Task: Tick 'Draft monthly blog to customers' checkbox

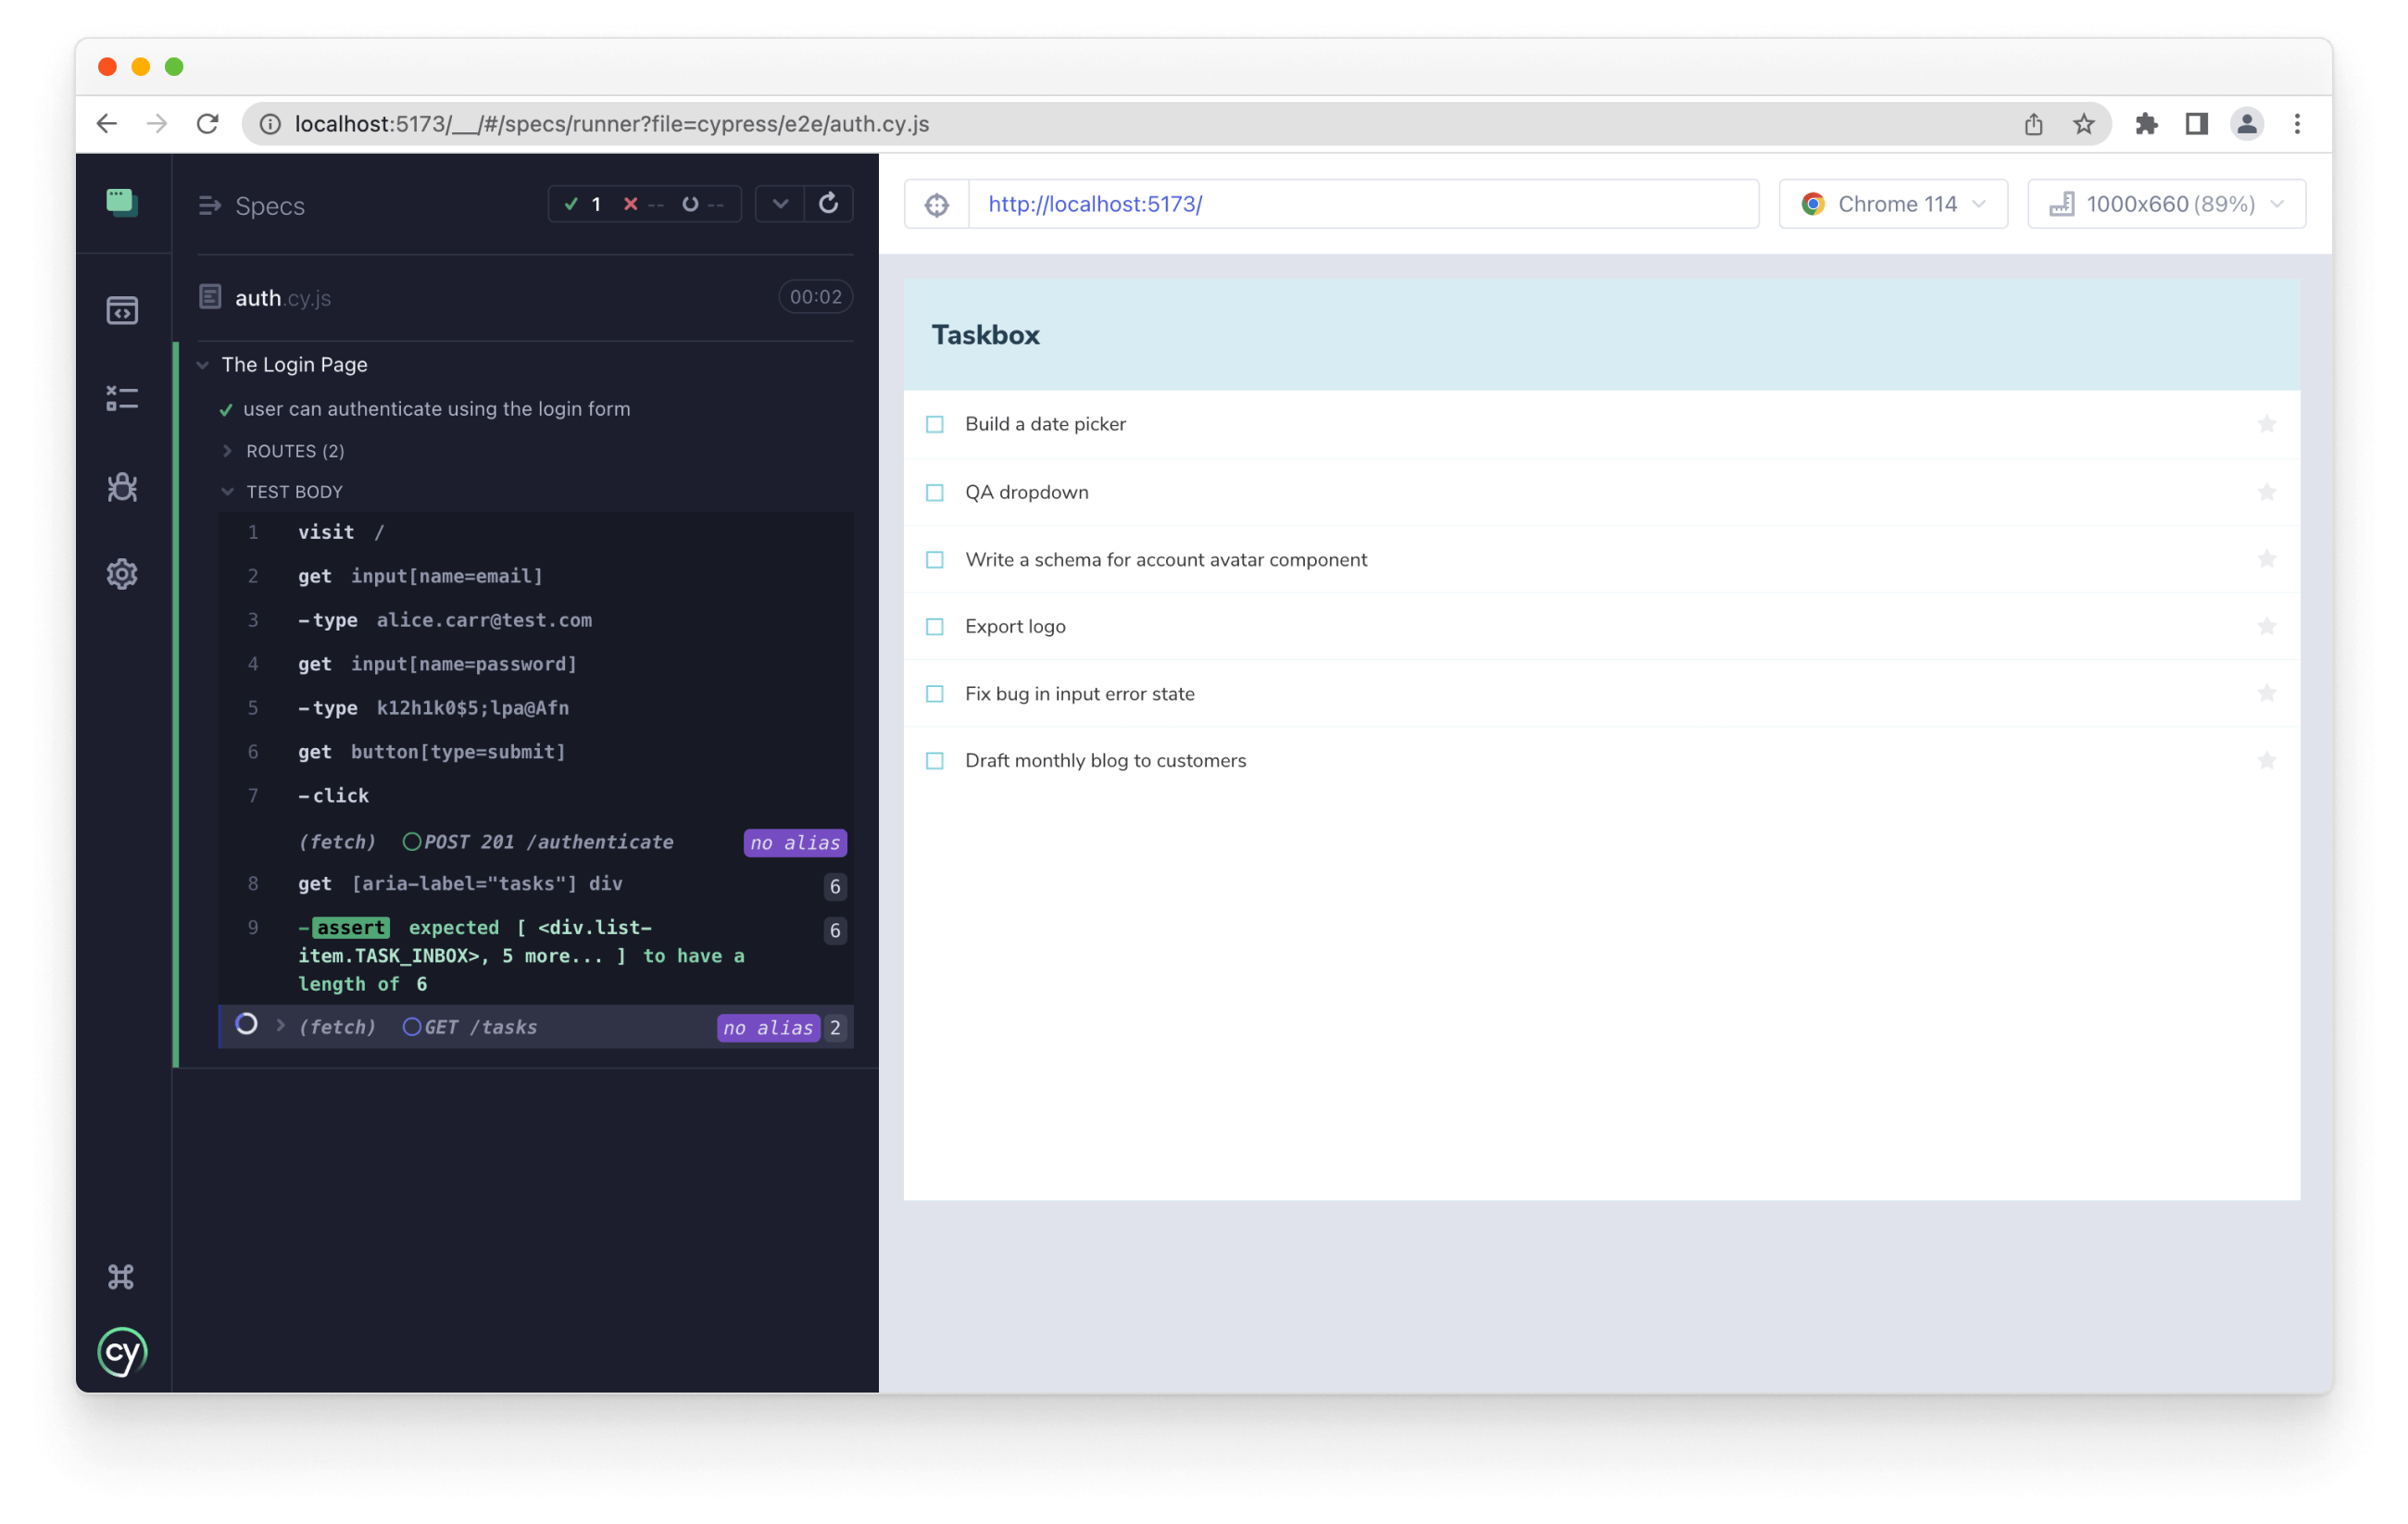Action: 935,761
